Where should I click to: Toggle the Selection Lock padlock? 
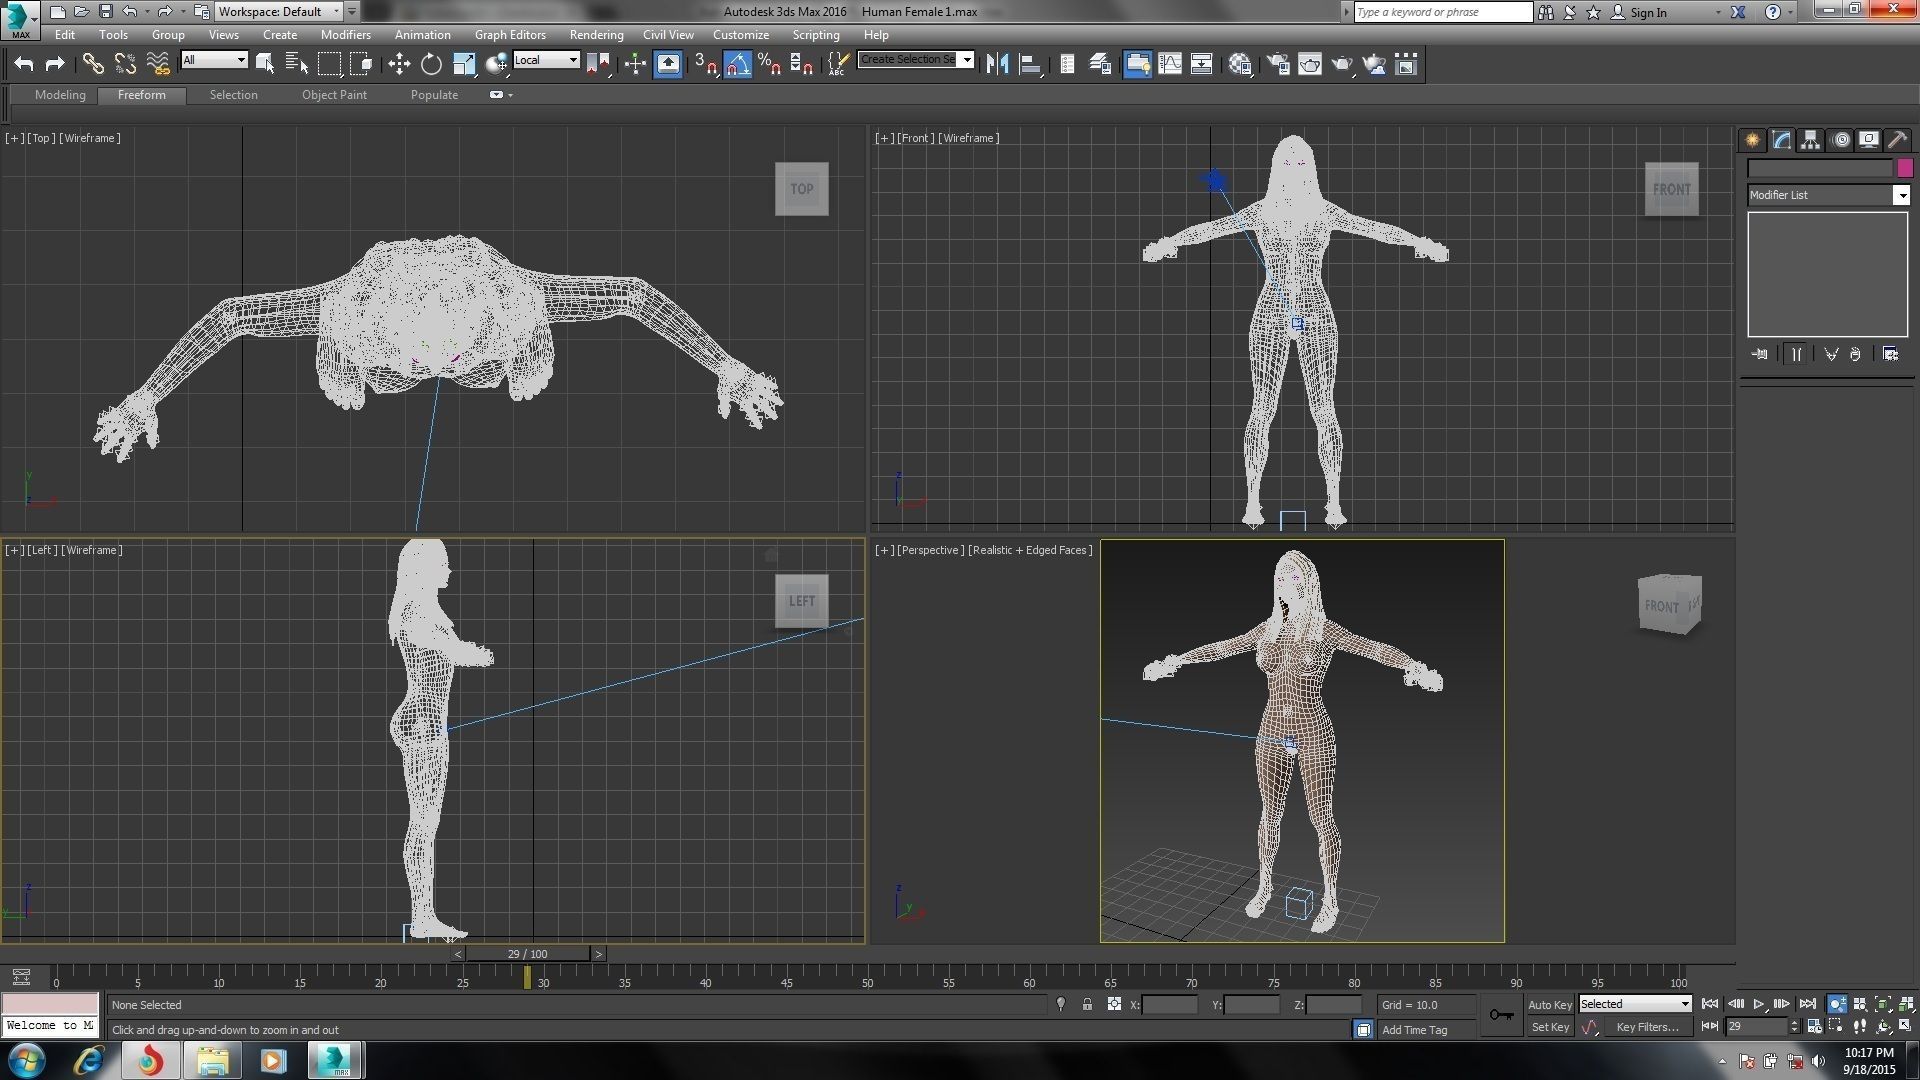click(1087, 1004)
